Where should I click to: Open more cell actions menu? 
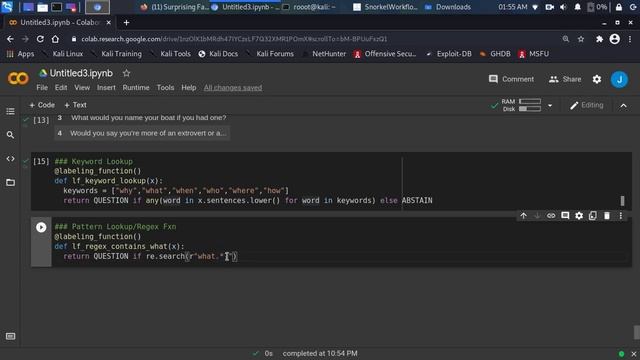click(621, 216)
